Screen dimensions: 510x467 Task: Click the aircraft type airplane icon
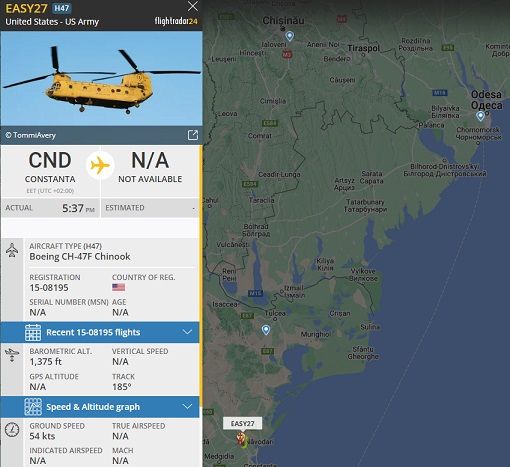[12, 250]
